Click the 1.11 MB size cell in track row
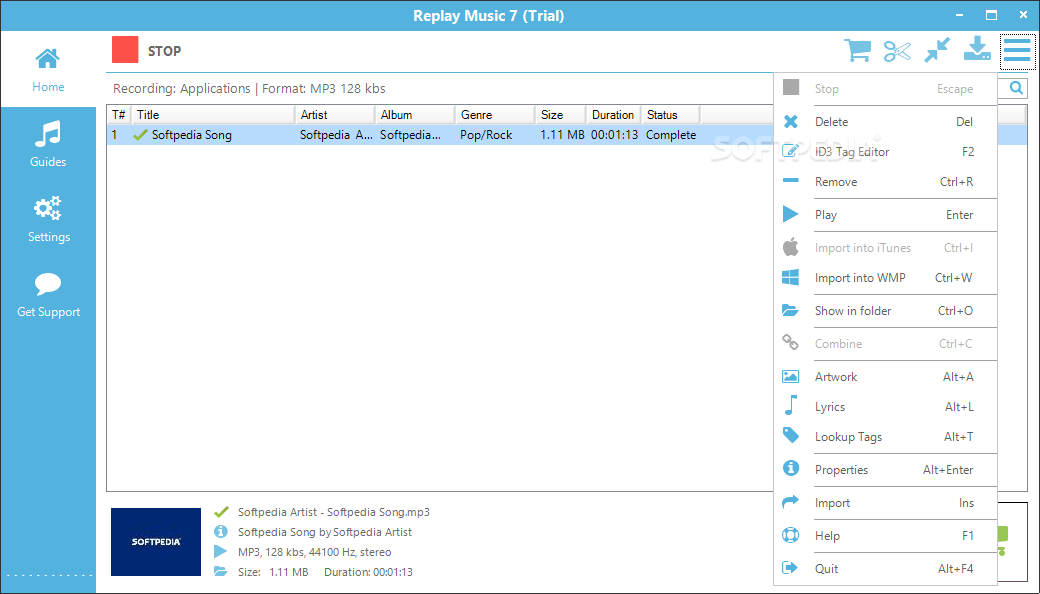The height and width of the screenshot is (594, 1040). [x=562, y=135]
